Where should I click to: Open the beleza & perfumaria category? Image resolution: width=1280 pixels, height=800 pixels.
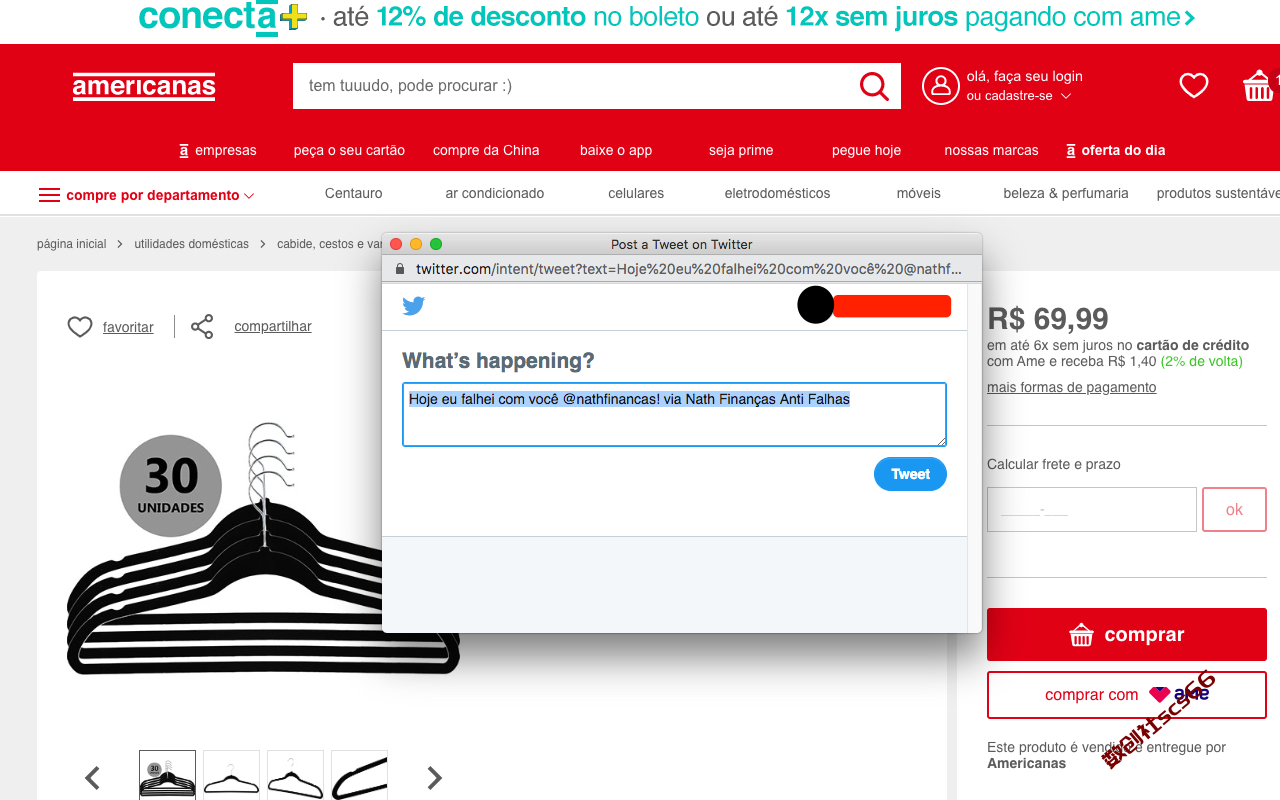(1066, 193)
